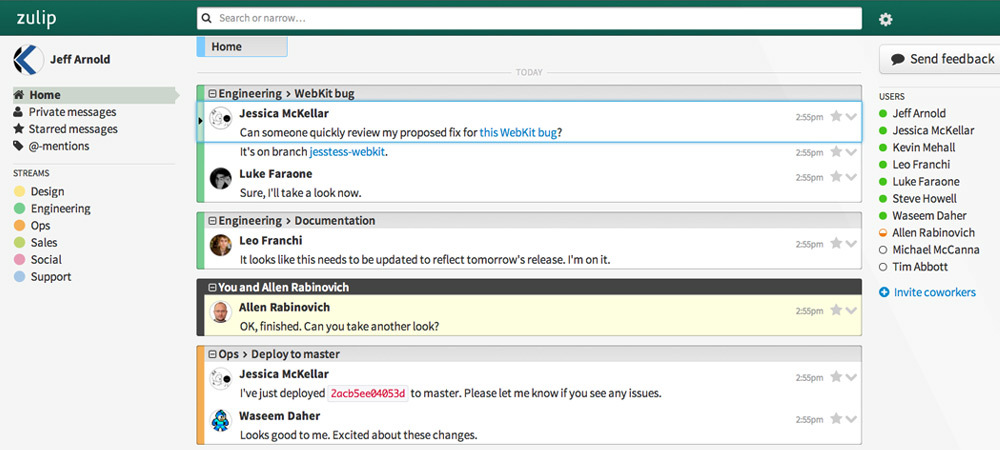The image size is (1000, 450).
Task: Click Jeff Arnold's profile avatar in sidebar
Action: [x=26, y=59]
